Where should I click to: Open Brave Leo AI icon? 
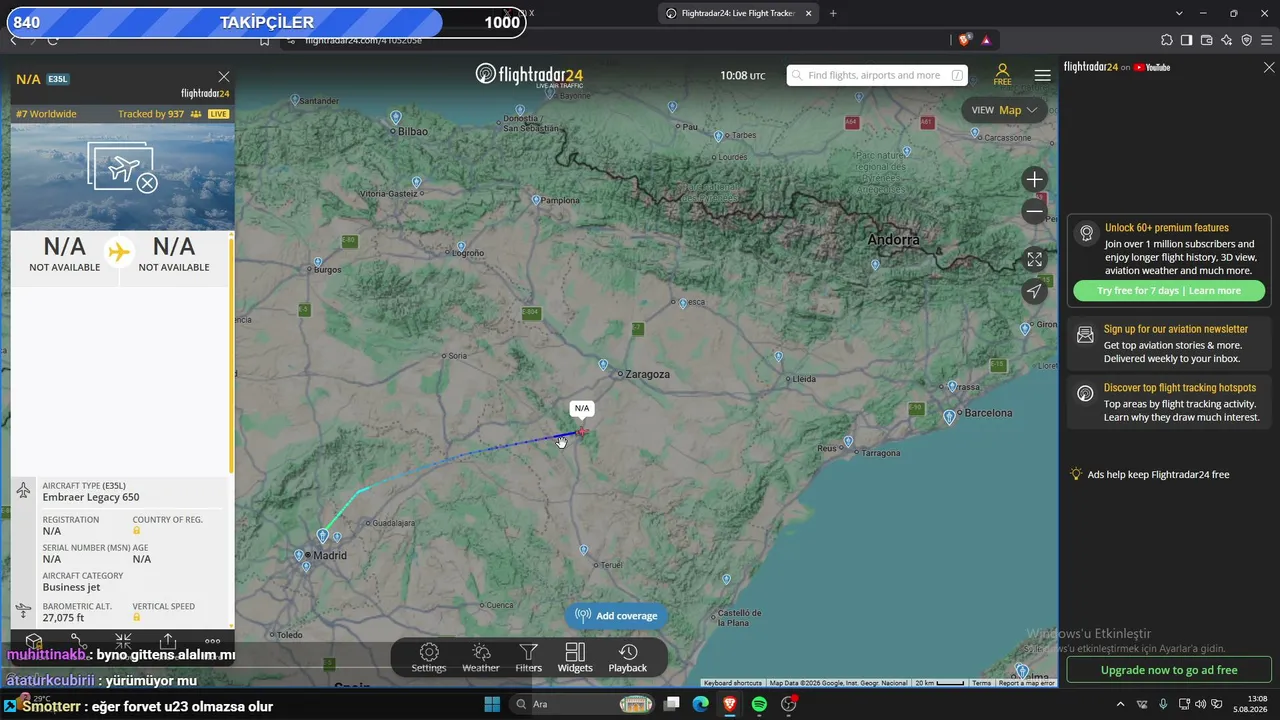pyautogui.click(x=1227, y=40)
